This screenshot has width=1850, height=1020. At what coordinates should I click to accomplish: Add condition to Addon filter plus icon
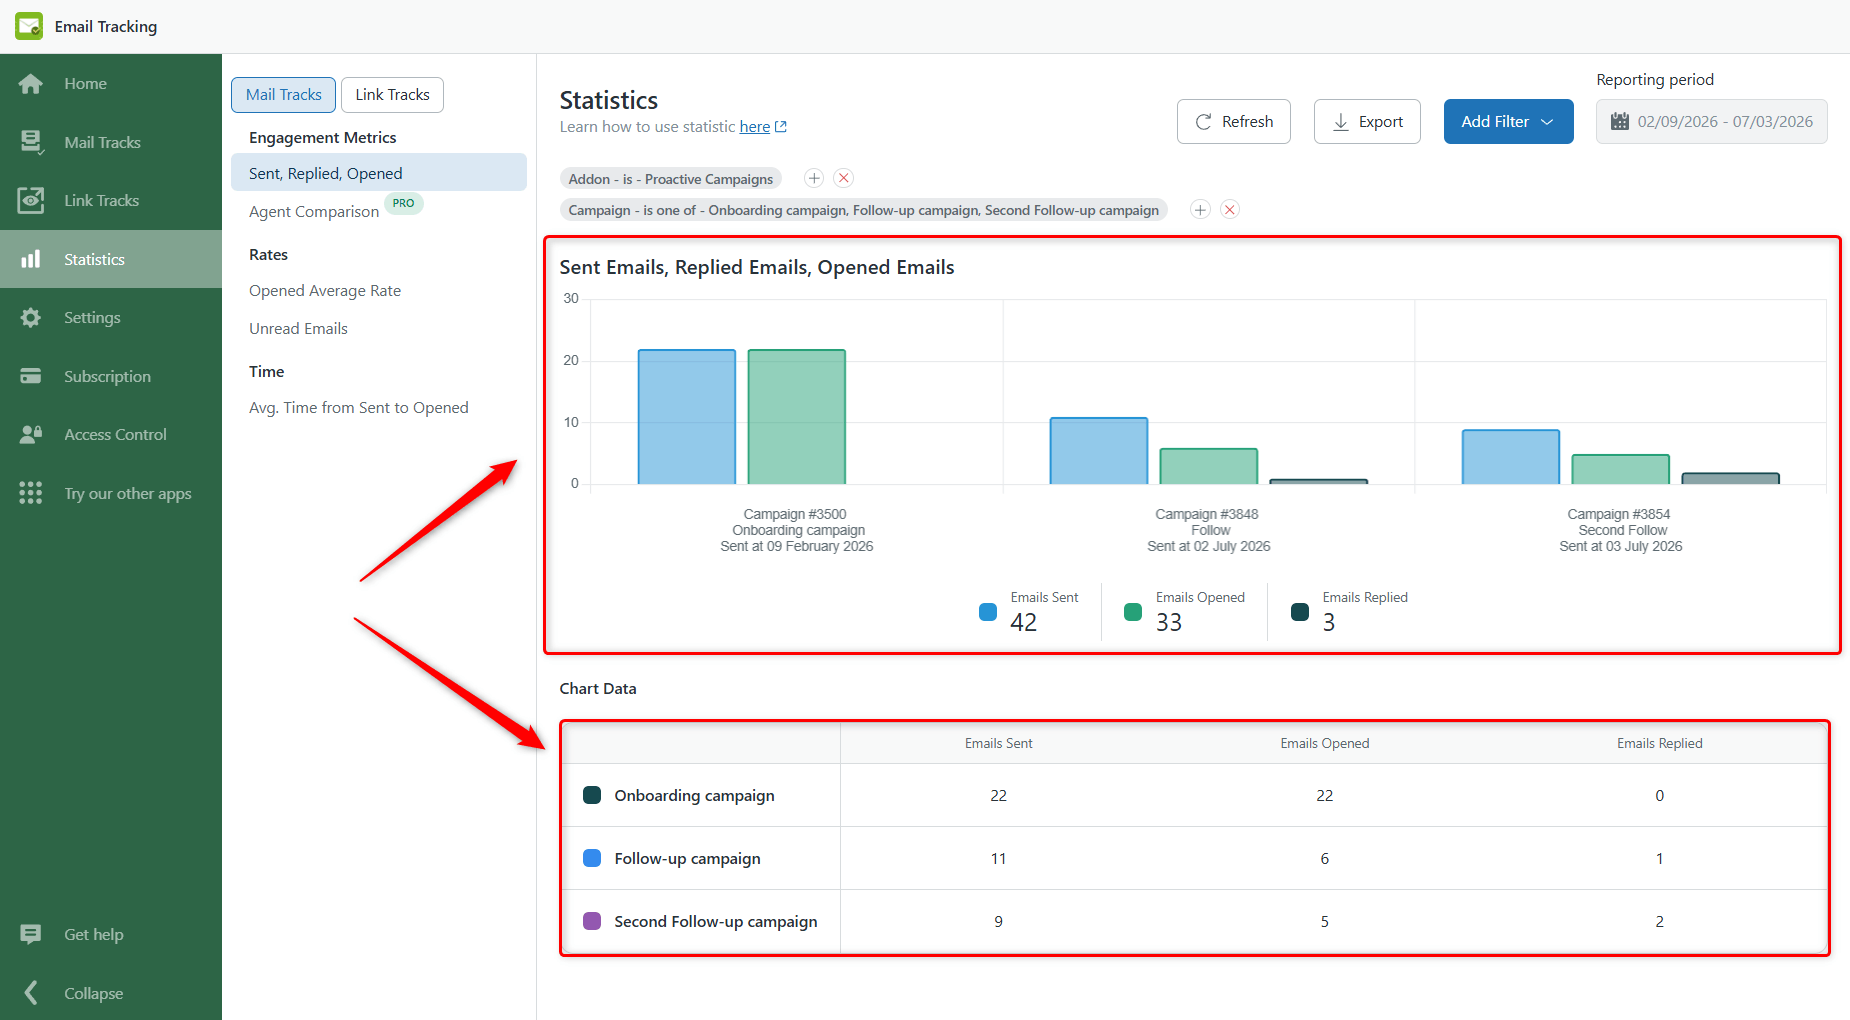[x=814, y=178]
